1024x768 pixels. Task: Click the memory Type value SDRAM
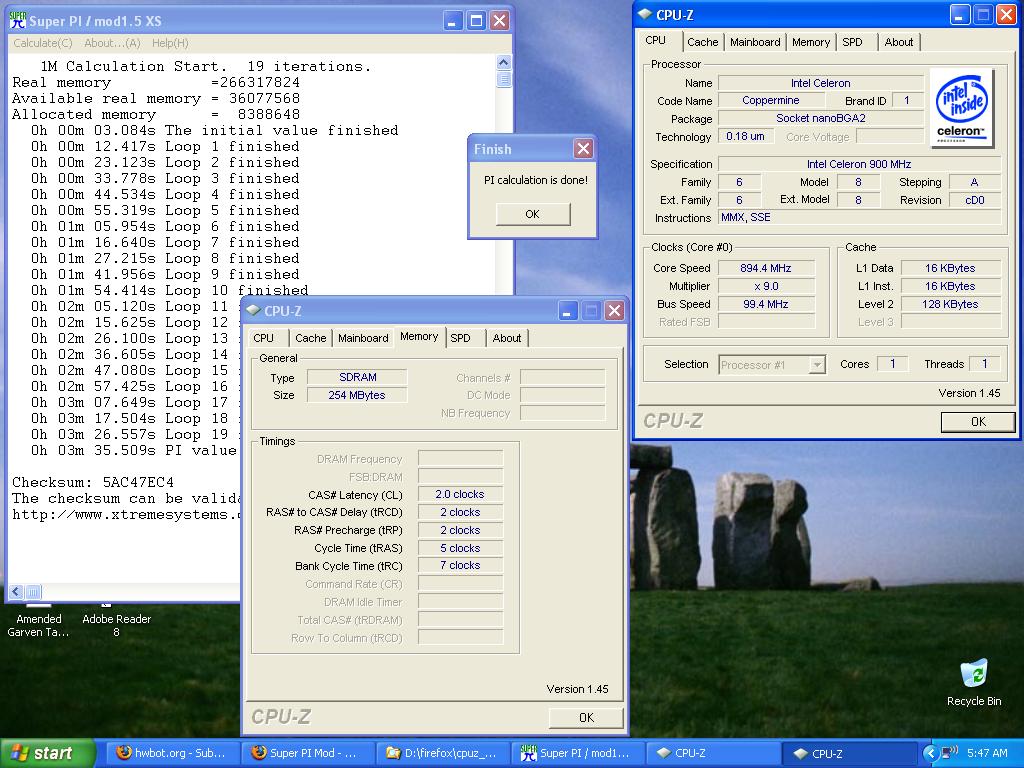357,377
